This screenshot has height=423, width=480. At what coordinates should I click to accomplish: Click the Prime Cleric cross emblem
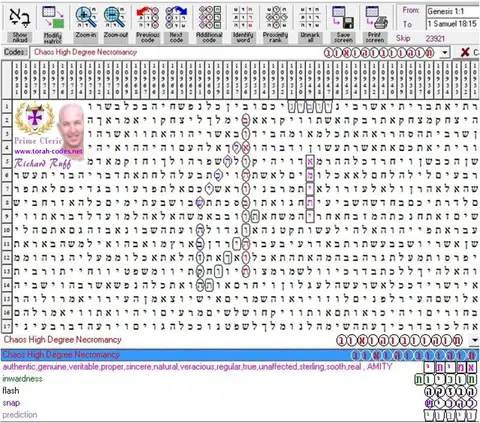point(35,118)
